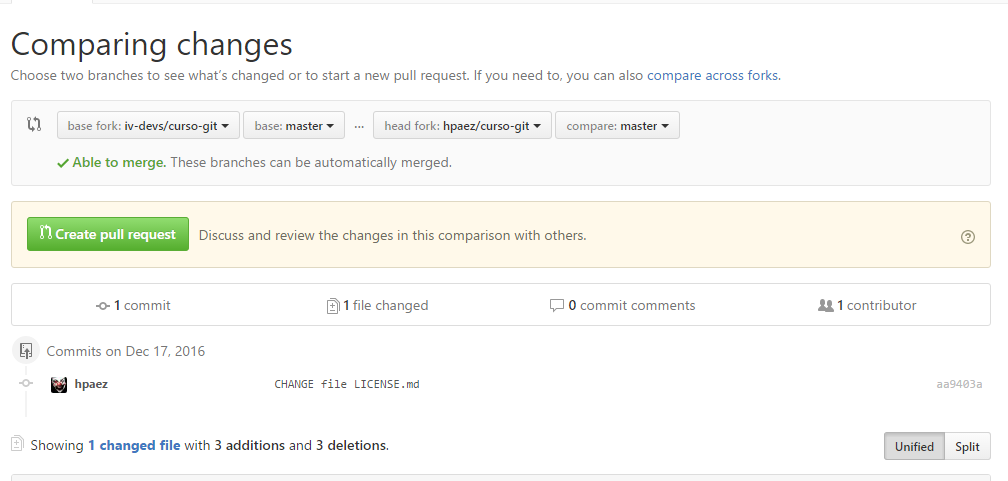The height and width of the screenshot is (481, 1008).
Task: Open the head fork hpaez/curso-git dropdown
Action: pyautogui.click(x=462, y=125)
